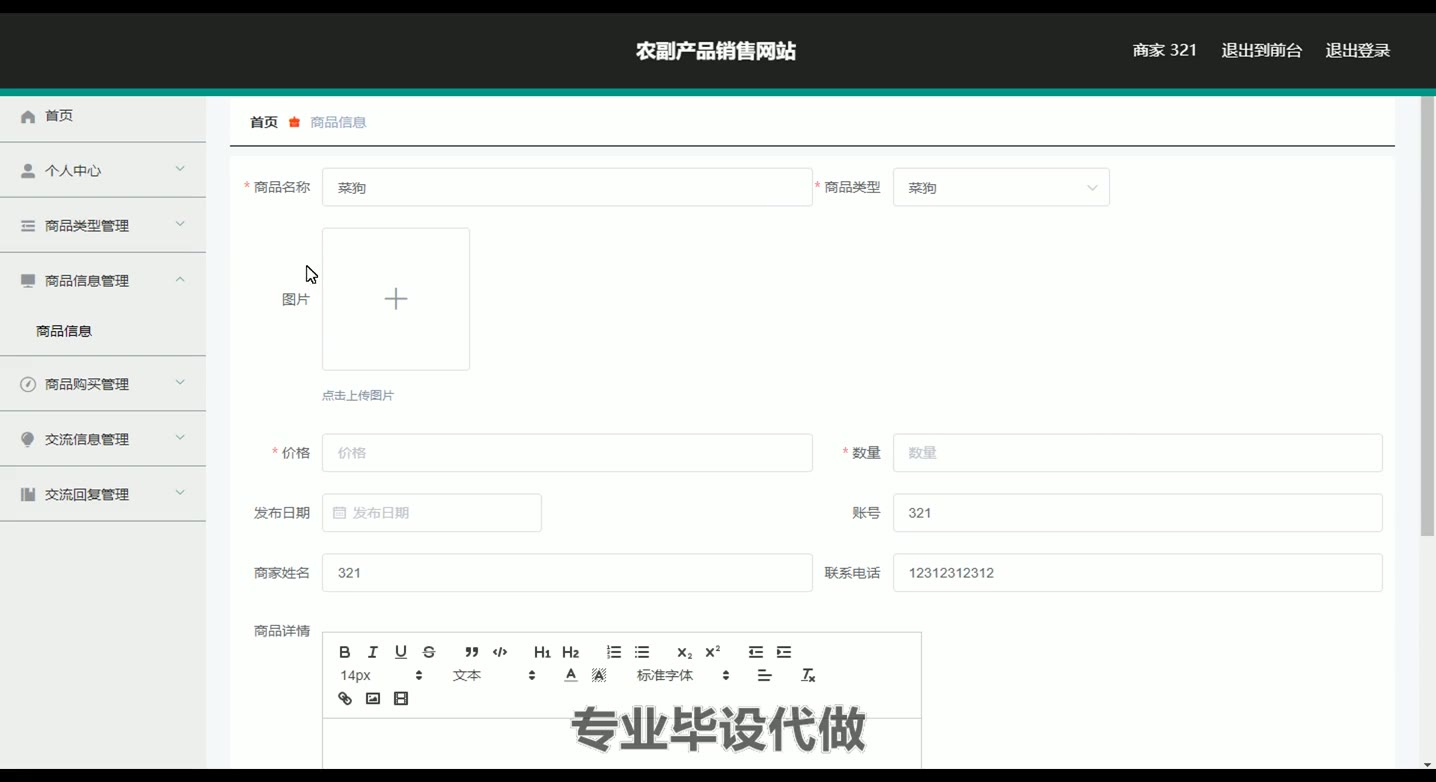Apply Heading 2 style
Image resolution: width=1436 pixels, height=782 pixels.
tap(571, 652)
